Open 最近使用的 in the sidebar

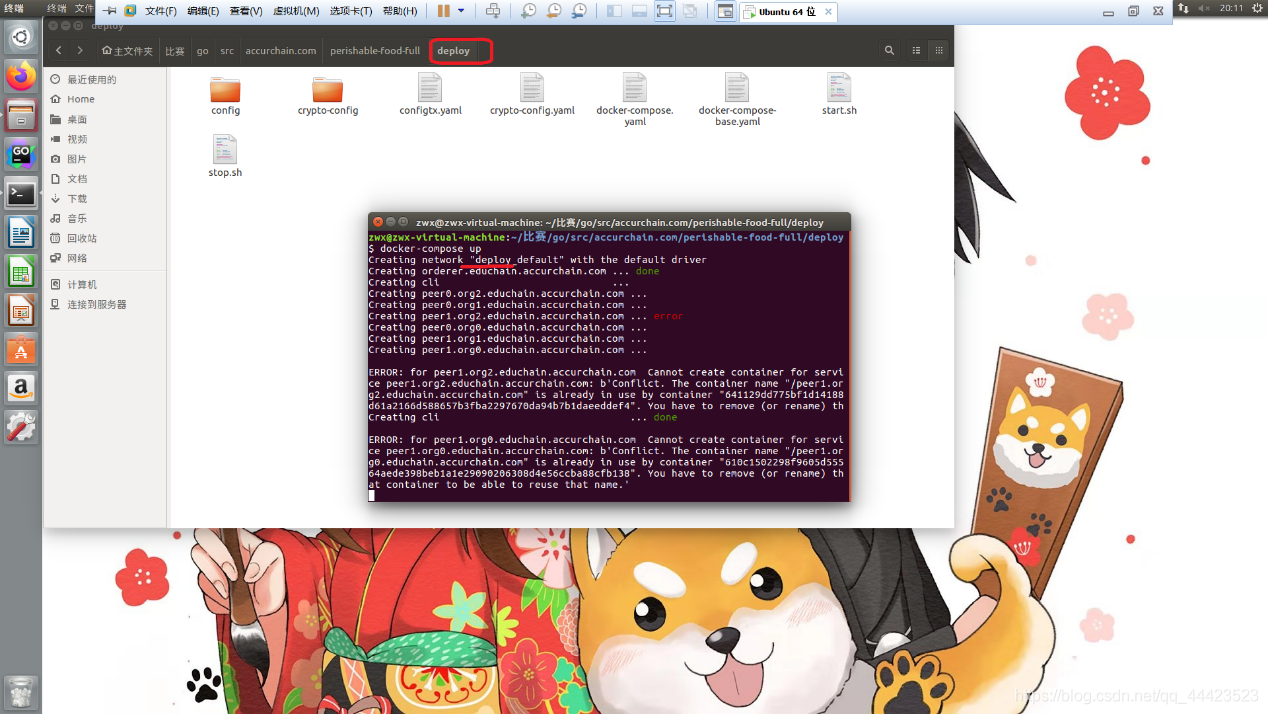pos(92,79)
